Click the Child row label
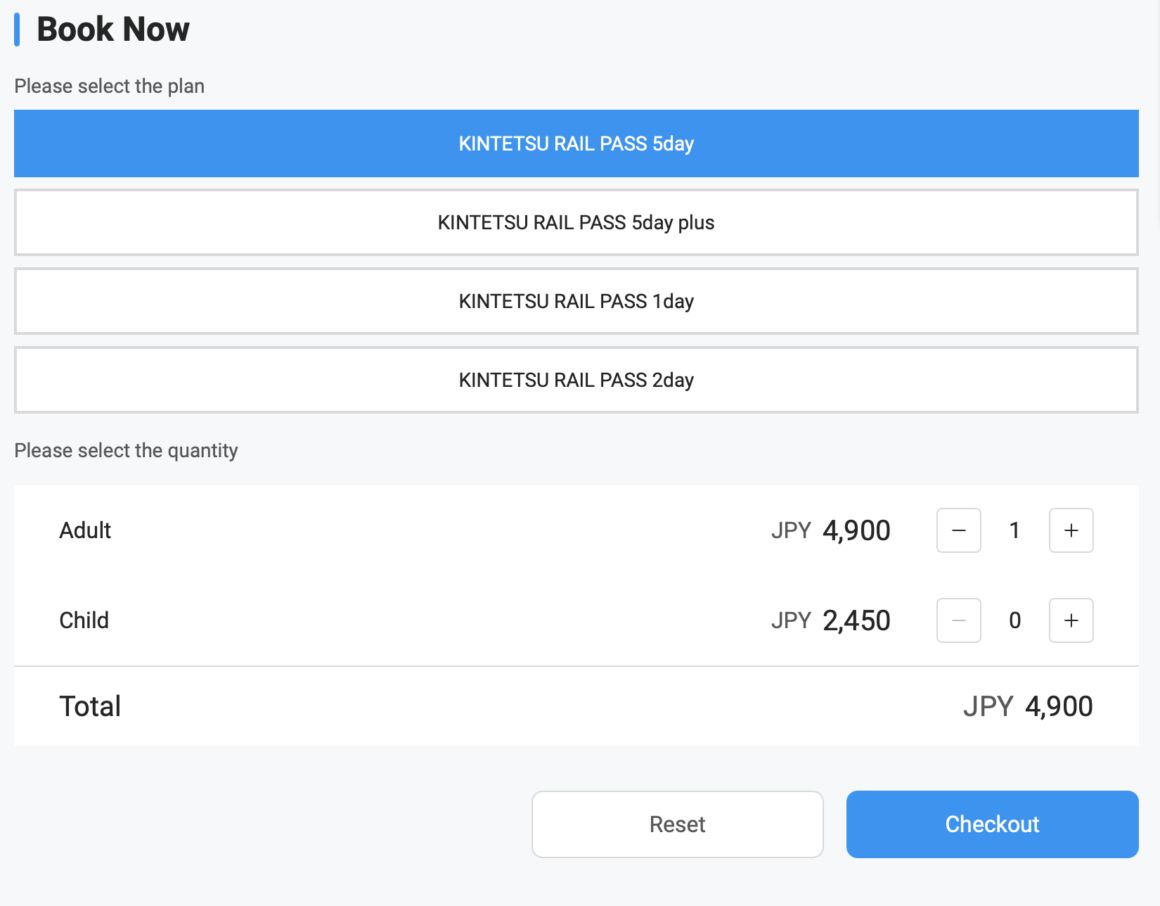 point(84,621)
